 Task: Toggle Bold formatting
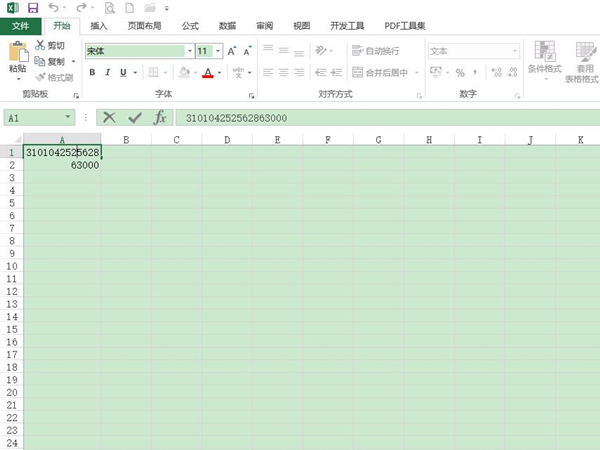[x=92, y=72]
